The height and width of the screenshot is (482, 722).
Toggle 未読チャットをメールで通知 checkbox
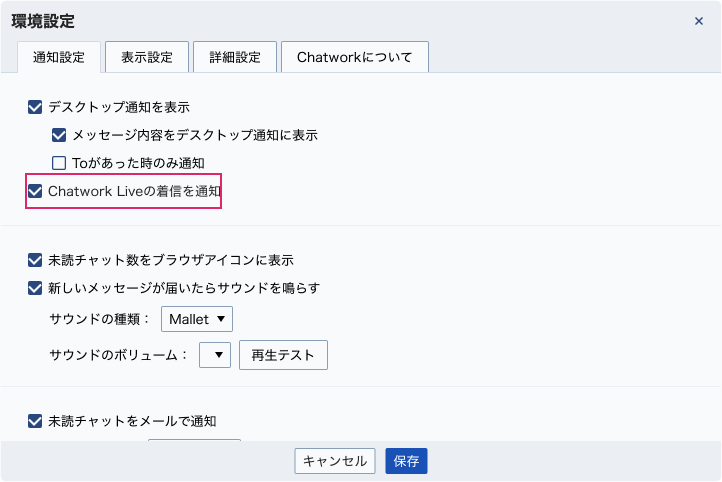tap(35, 421)
